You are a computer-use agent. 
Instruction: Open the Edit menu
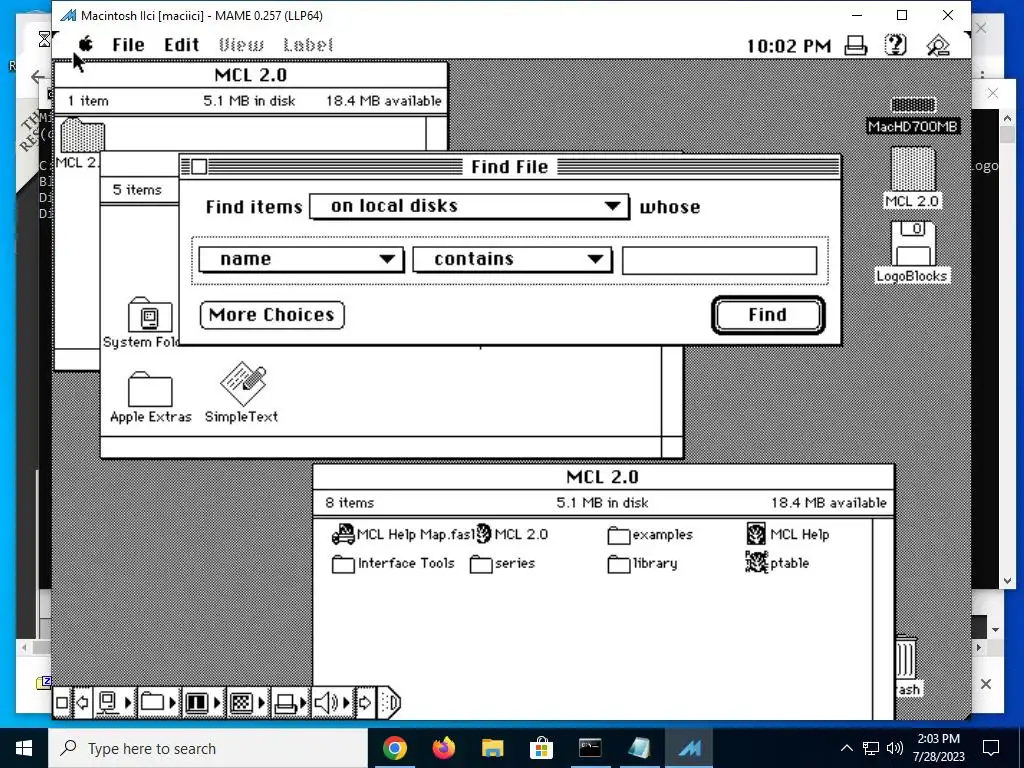(182, 45)
